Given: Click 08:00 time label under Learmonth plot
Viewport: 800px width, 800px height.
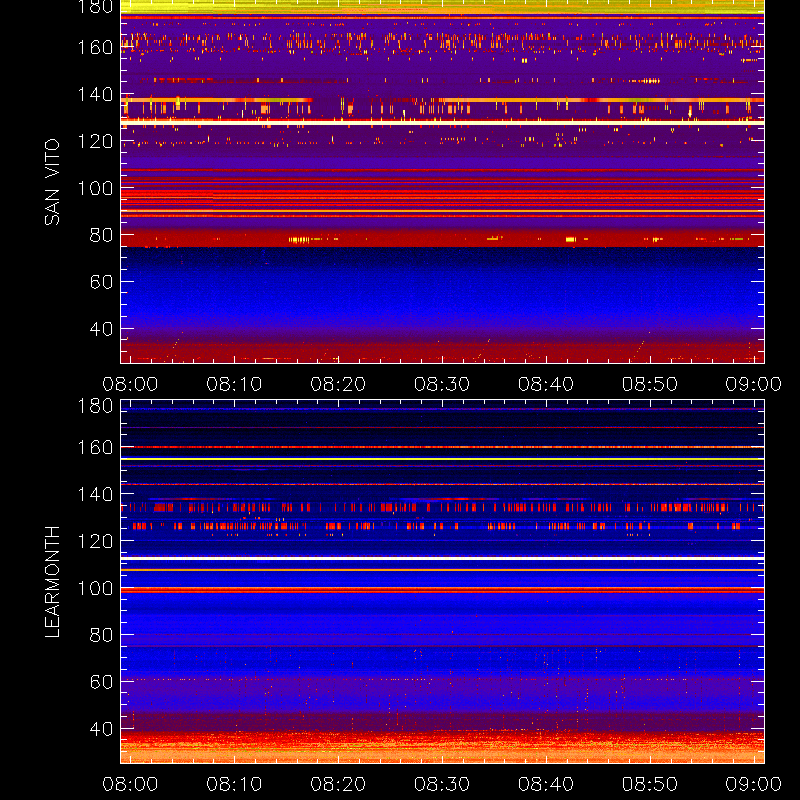Looking at the screenshot, I should [x=130, y=784].
